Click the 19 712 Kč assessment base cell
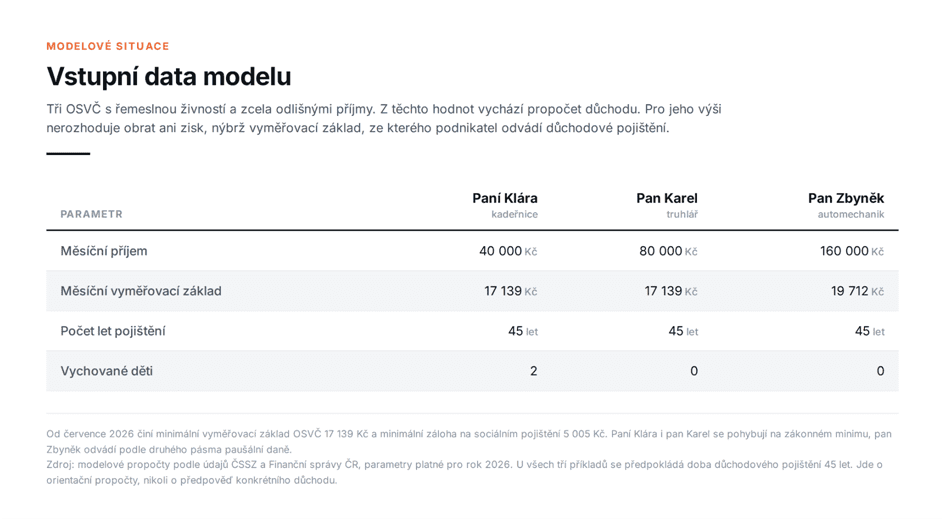The height and width of the screenshot is (521, 944). tap(857, 292)
